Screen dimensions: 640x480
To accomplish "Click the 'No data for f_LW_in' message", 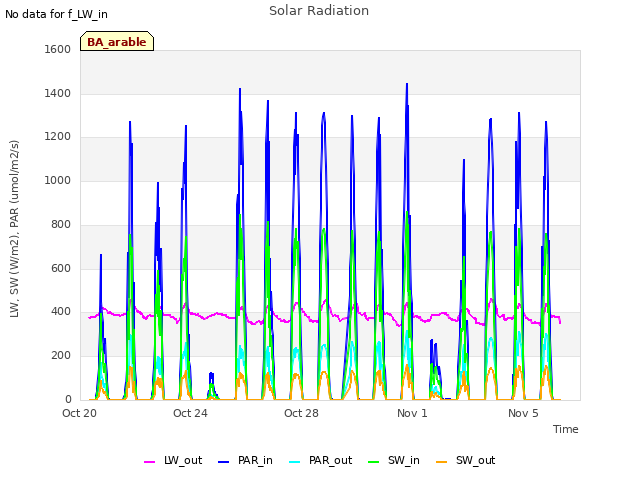I will (x=56, y=14).
